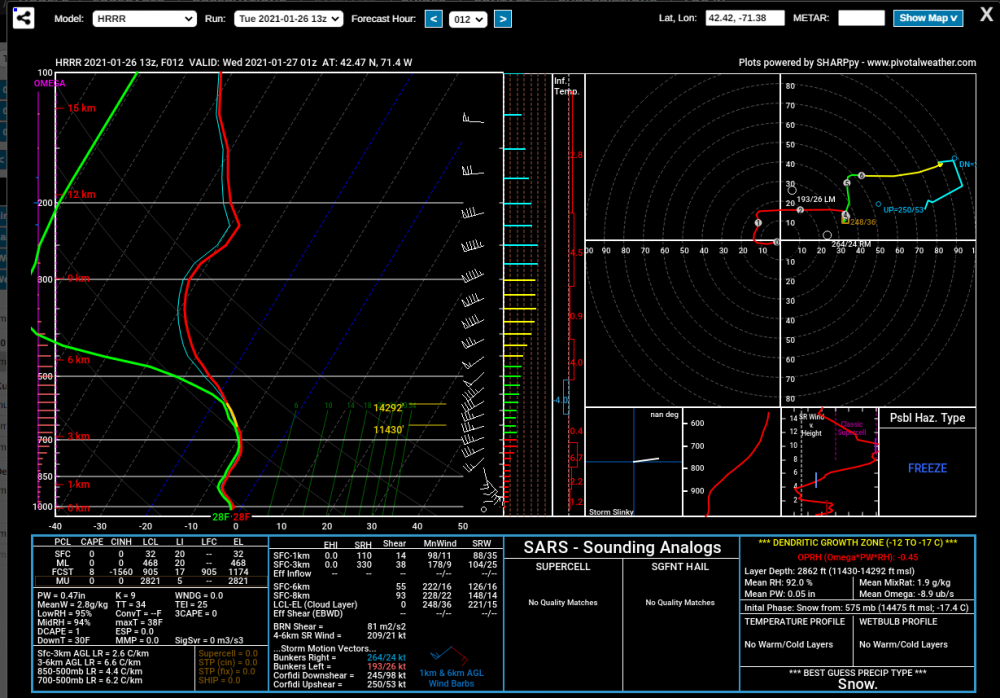Click the share icon
This screenshot has width=1000, height=698.
pyautogui.click(x=24, y=18)
